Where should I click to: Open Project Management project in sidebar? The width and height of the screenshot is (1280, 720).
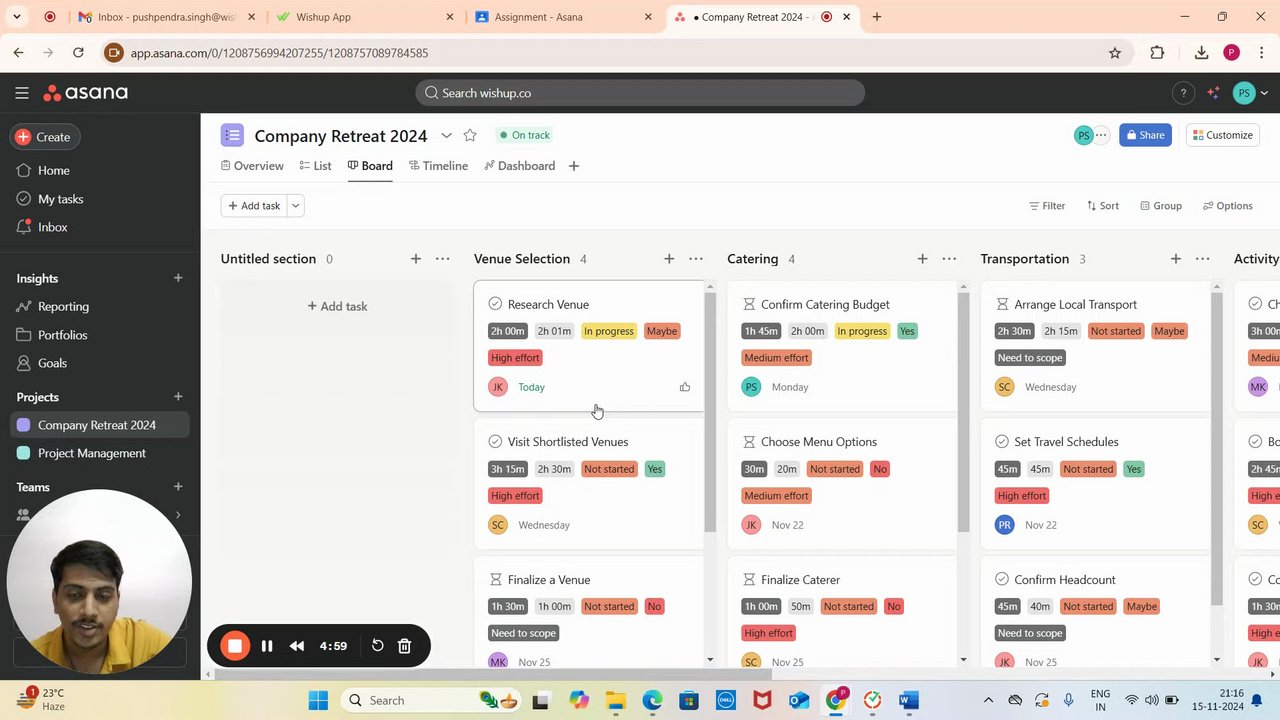point(91,453)
